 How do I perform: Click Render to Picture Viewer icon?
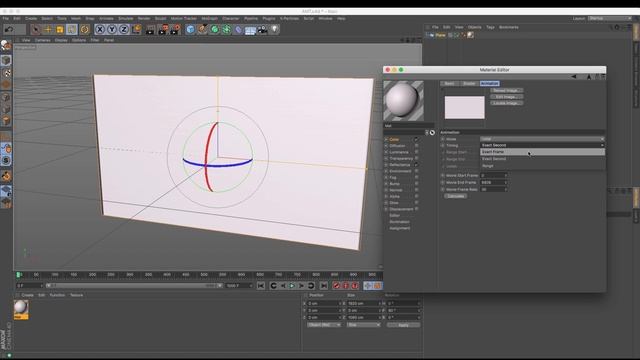pyautogui.click(x=163, y=29)
